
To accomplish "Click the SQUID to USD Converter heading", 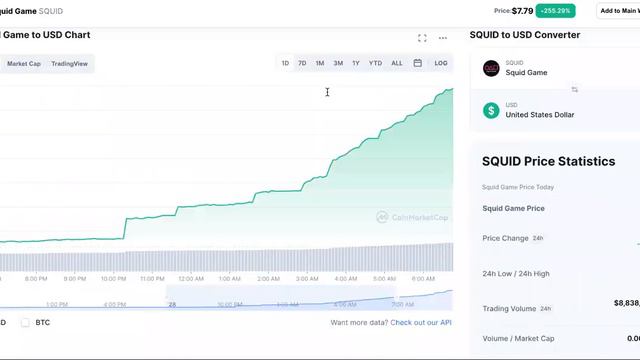I will pos(525,35).
